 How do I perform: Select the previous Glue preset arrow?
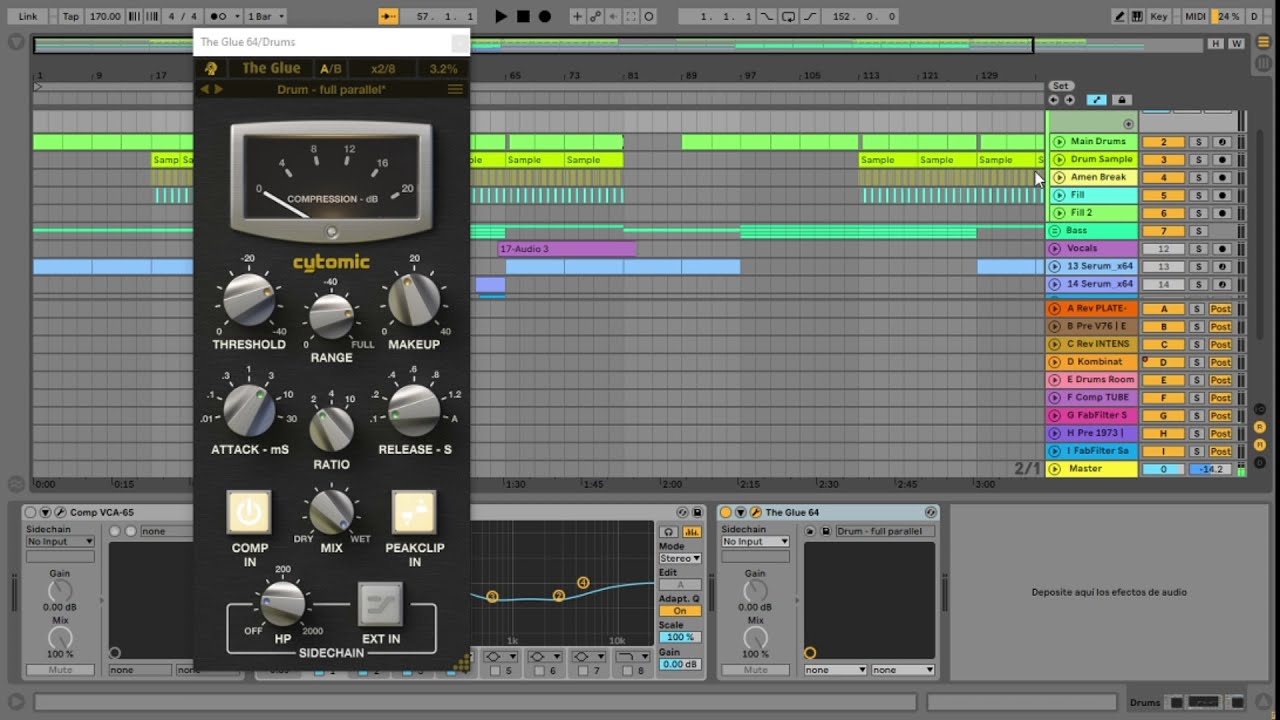click(205, 90)
